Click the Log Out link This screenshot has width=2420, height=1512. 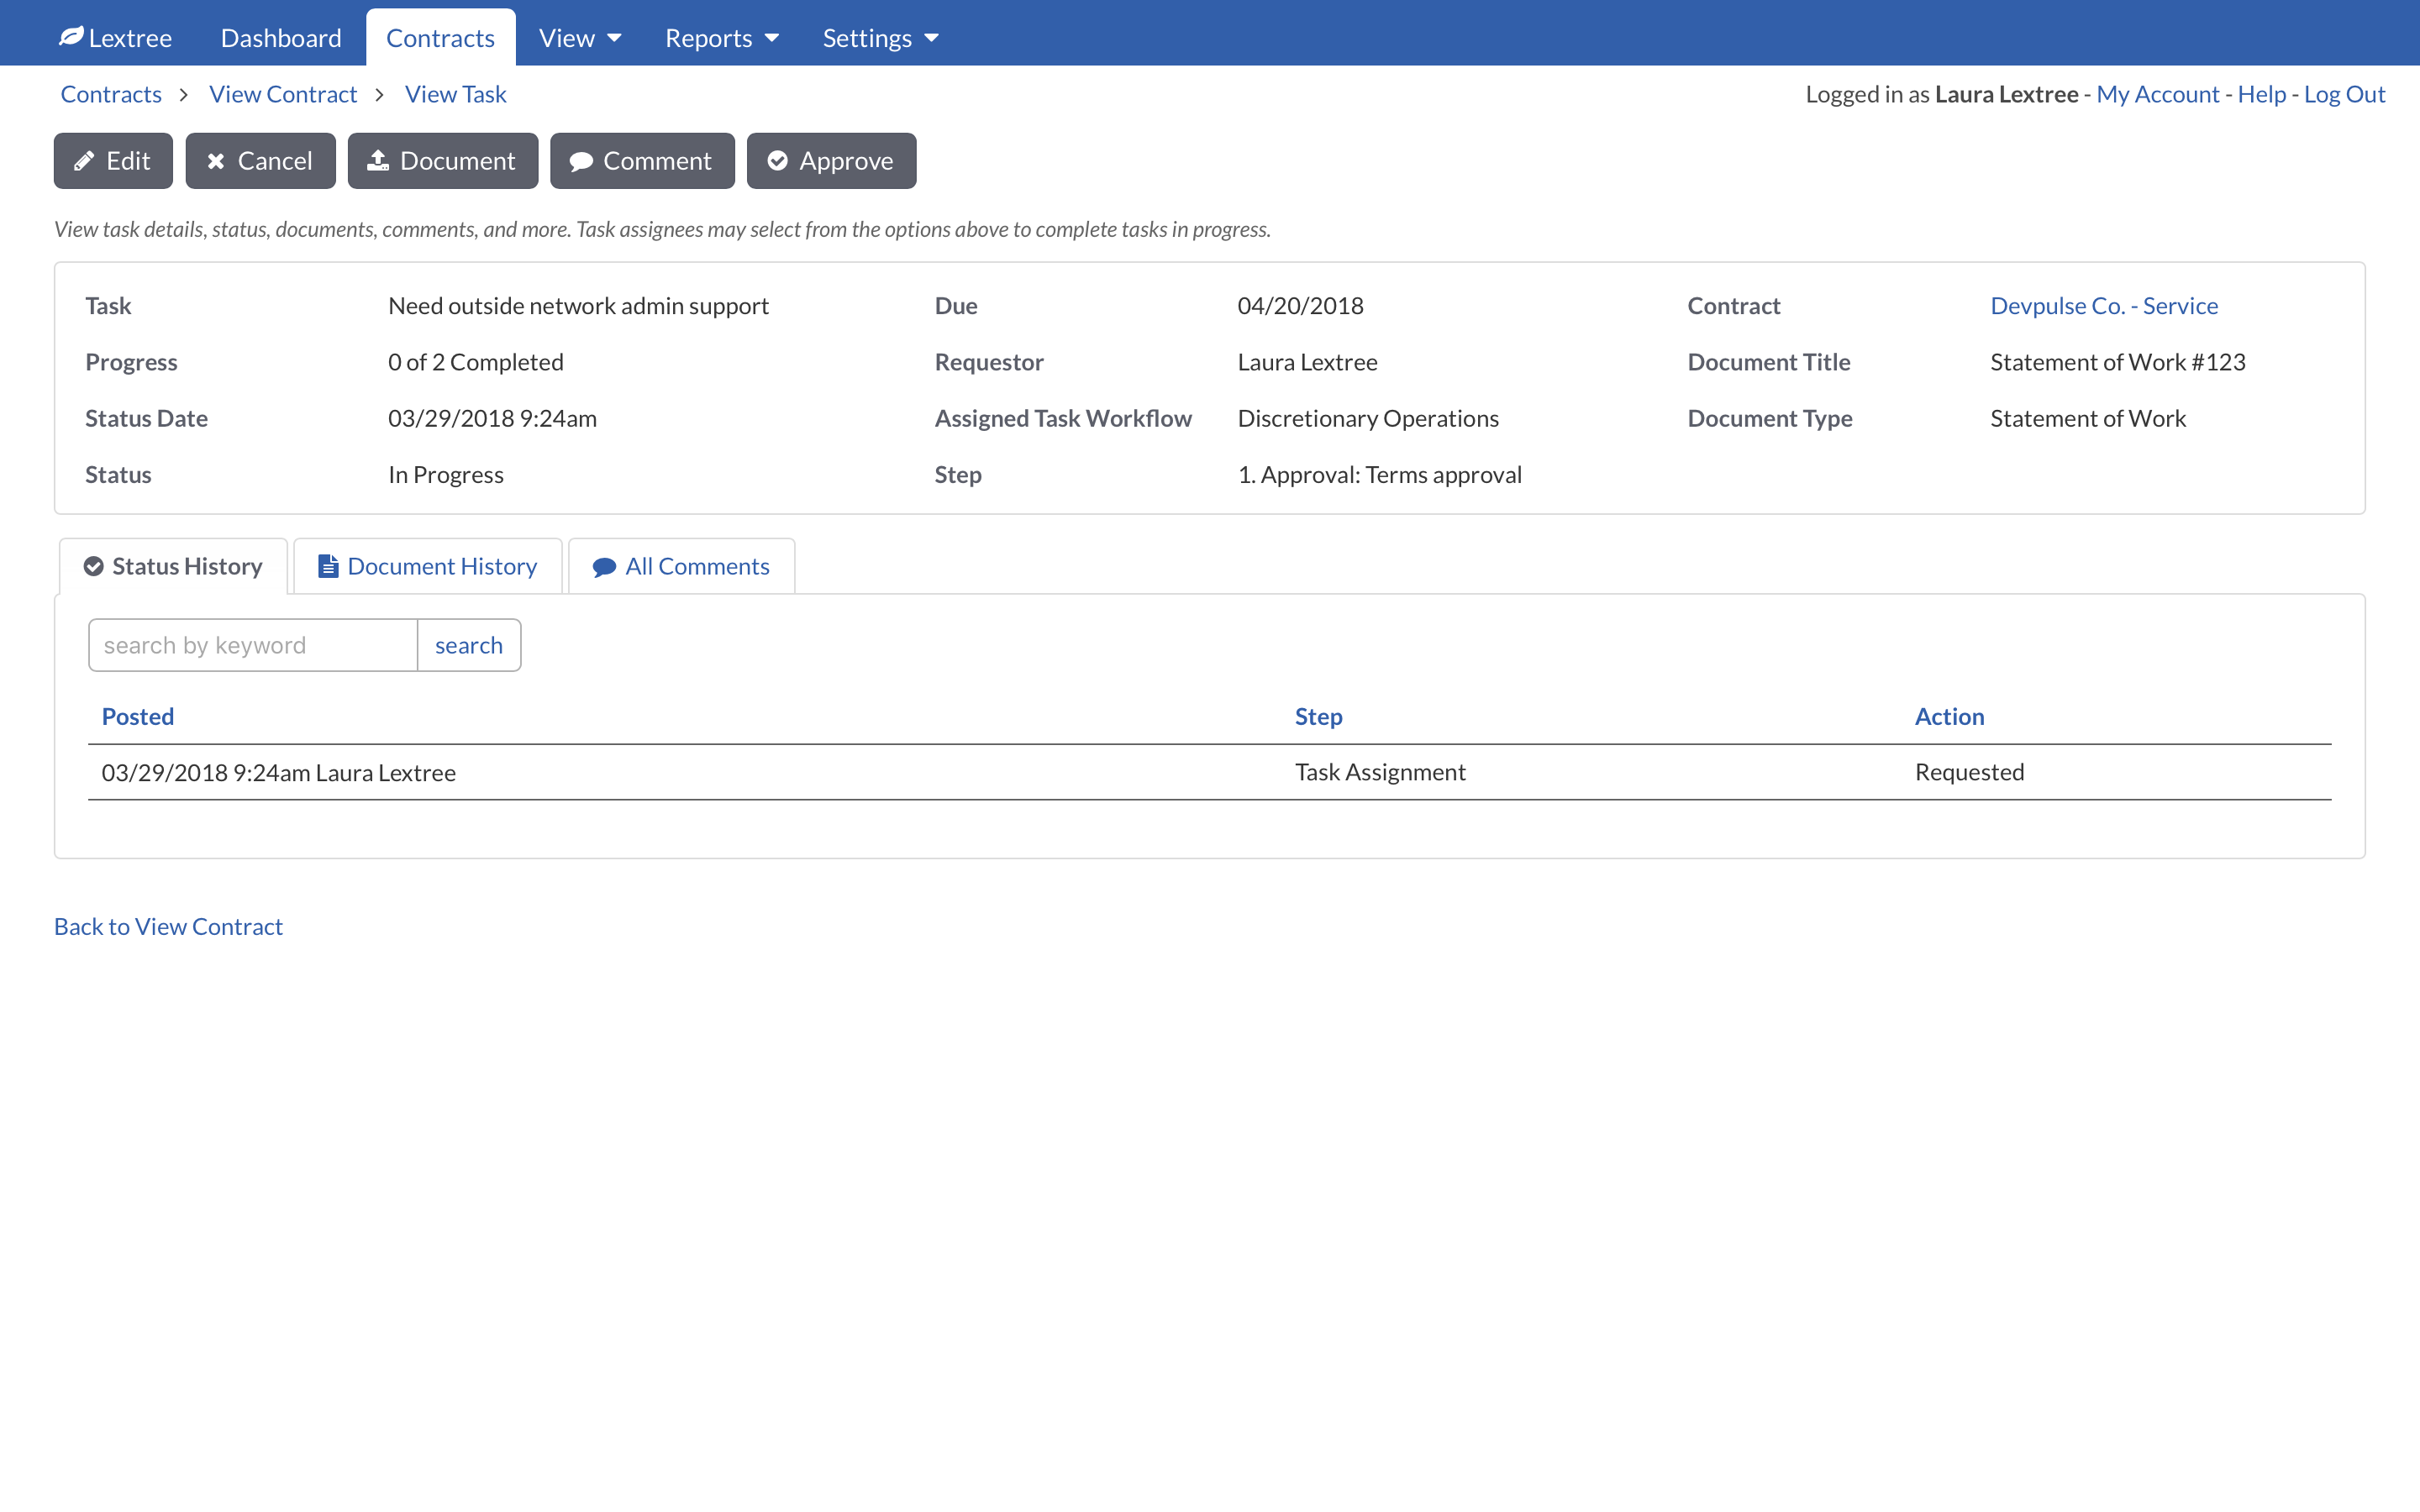(2344, 94)
